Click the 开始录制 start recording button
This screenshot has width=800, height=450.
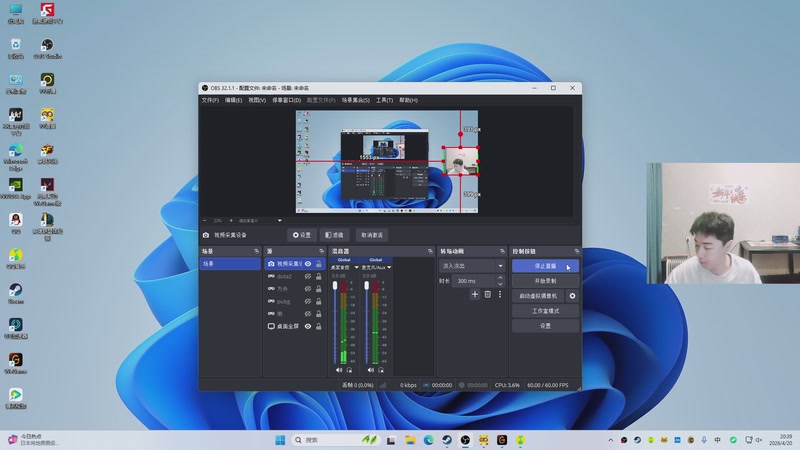(x=545, y=281)
